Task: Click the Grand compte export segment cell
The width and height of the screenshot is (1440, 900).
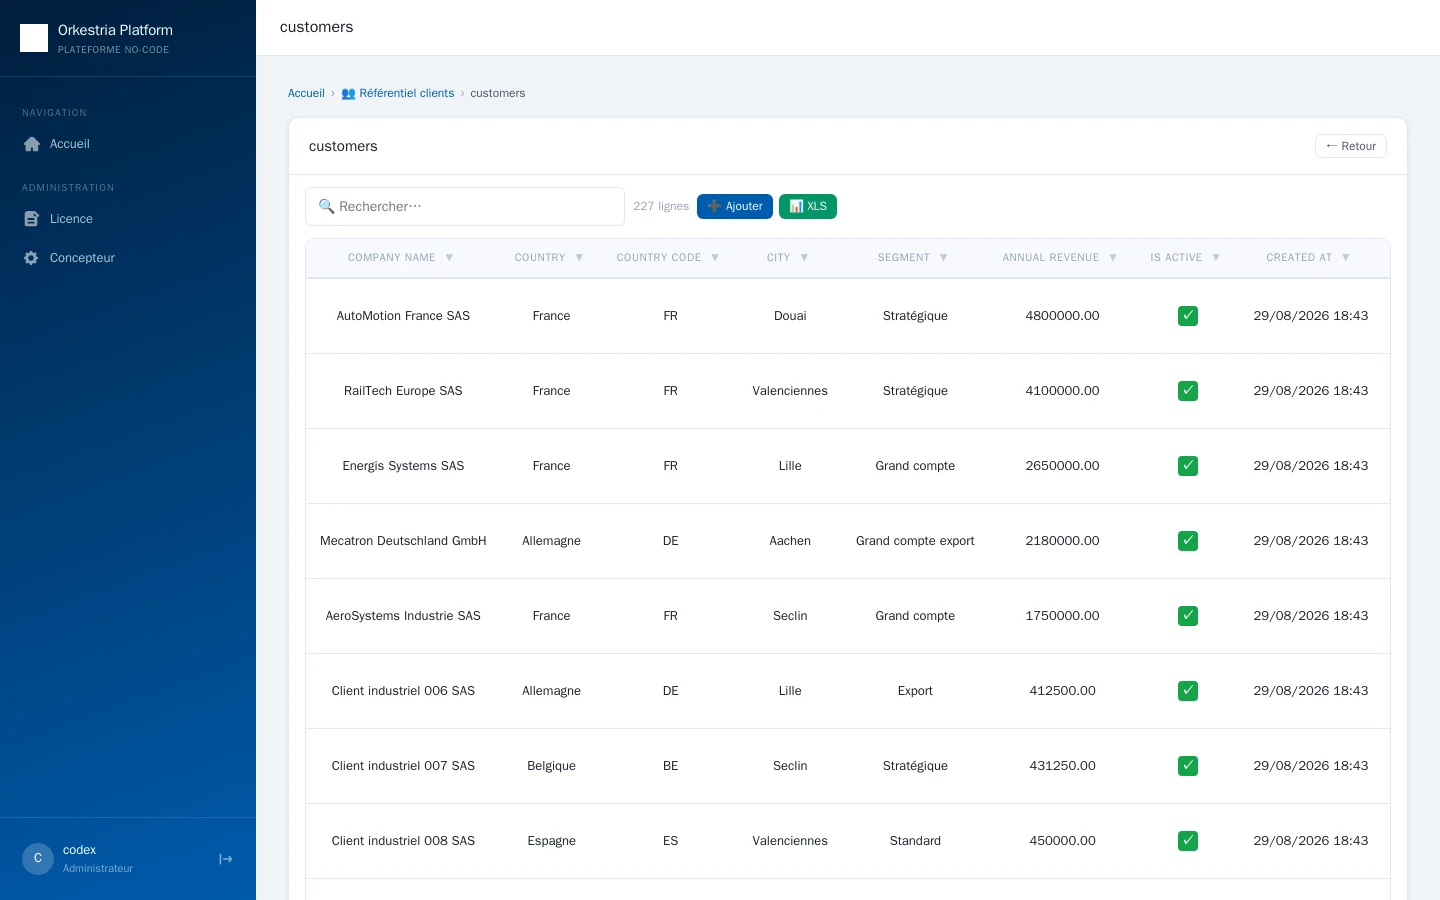Action: point(915,541)
